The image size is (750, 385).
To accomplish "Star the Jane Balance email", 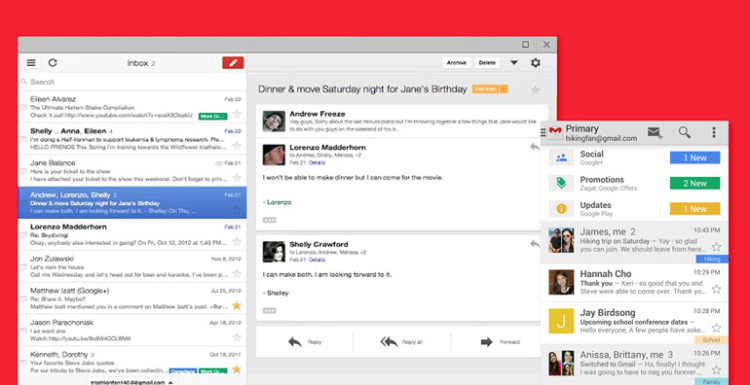I will (236, 177).
